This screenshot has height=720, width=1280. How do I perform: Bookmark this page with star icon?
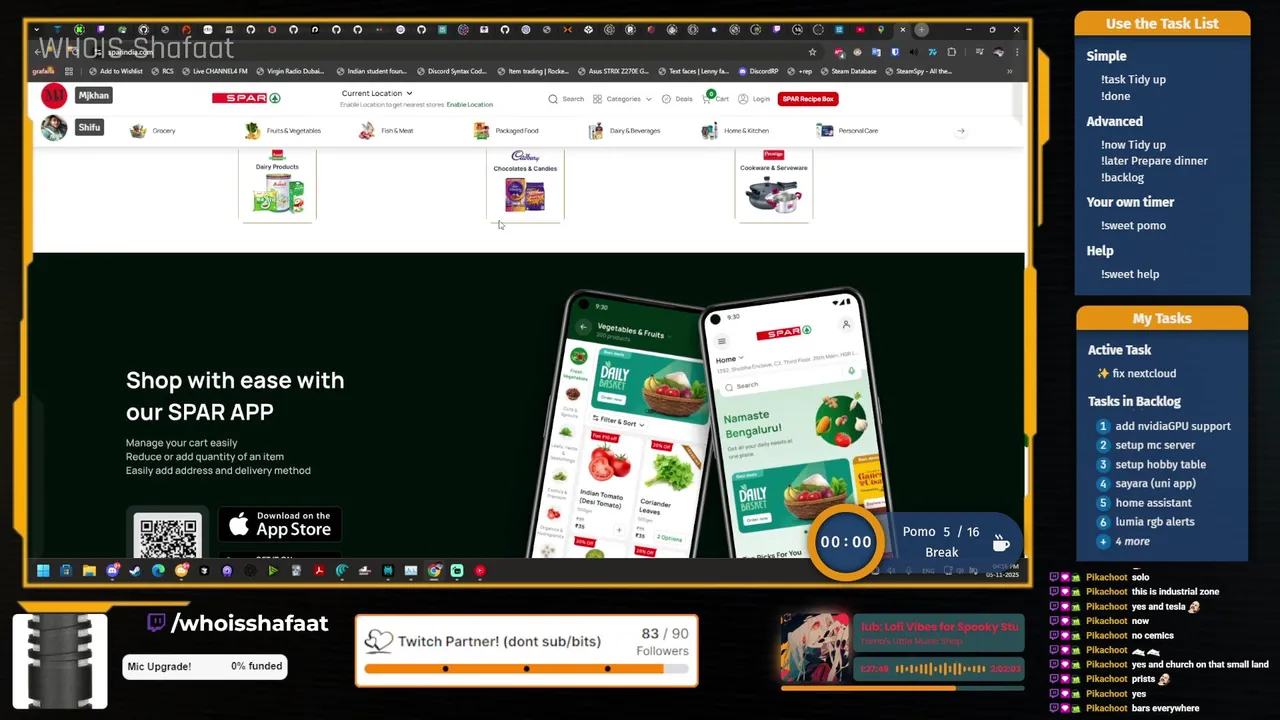click(x=812, y=52)
